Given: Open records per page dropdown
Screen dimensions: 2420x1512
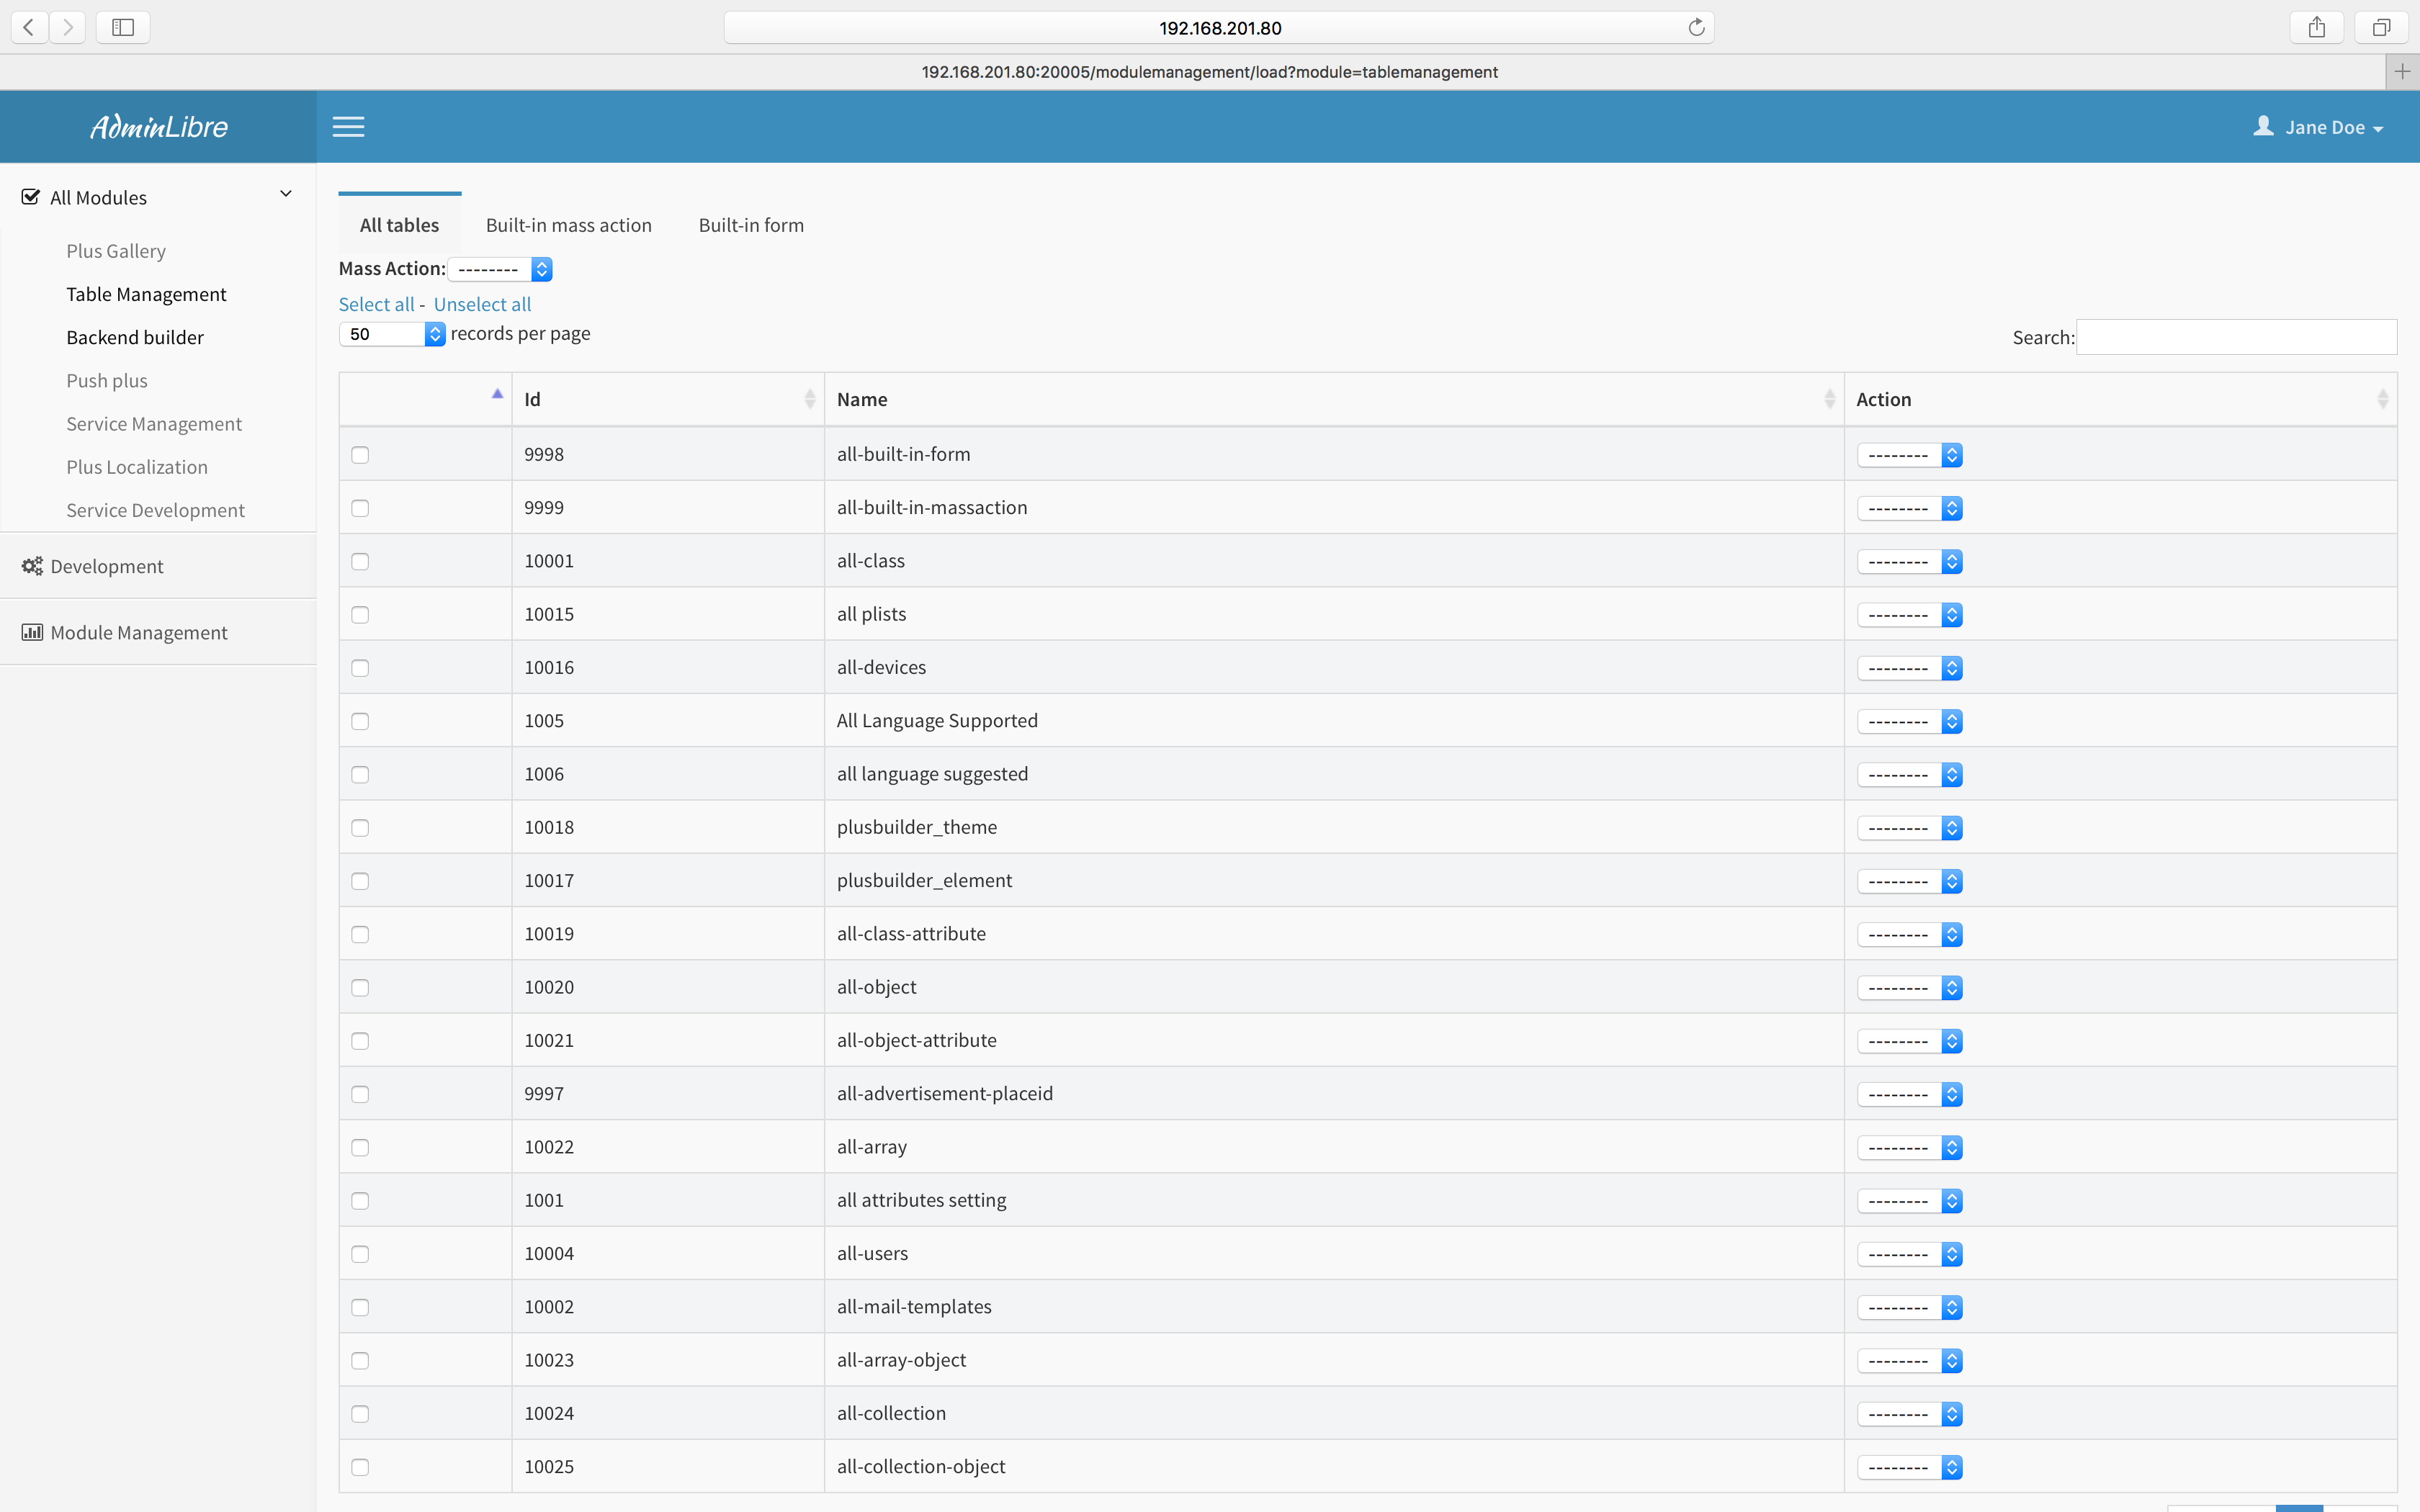Looking at the screenshot, I should 392,334.
